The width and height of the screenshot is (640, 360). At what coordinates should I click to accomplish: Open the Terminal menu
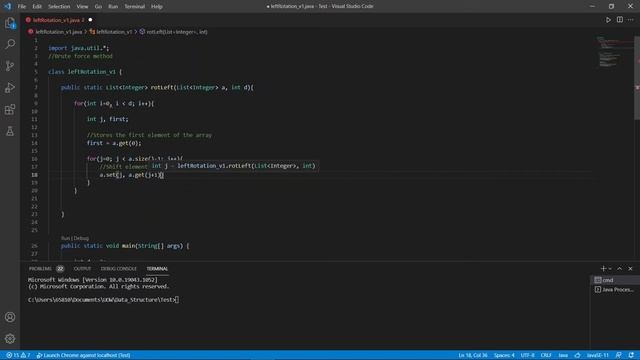click(x=135, y=6)
